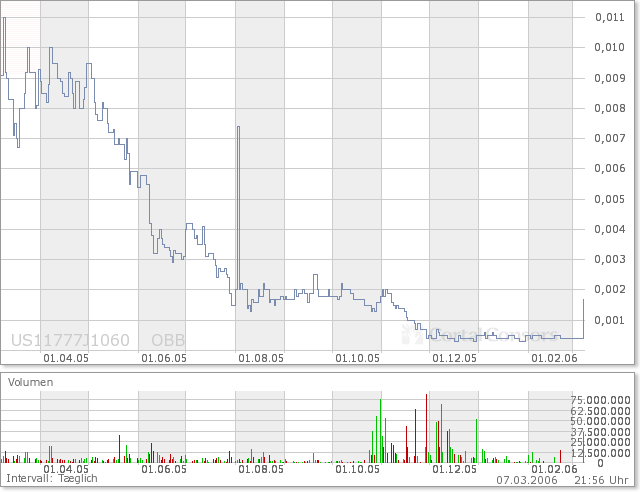
Task: Select 01.02.06 on the price chart axis
Action: pyautogui.click(x=554, y=356)
